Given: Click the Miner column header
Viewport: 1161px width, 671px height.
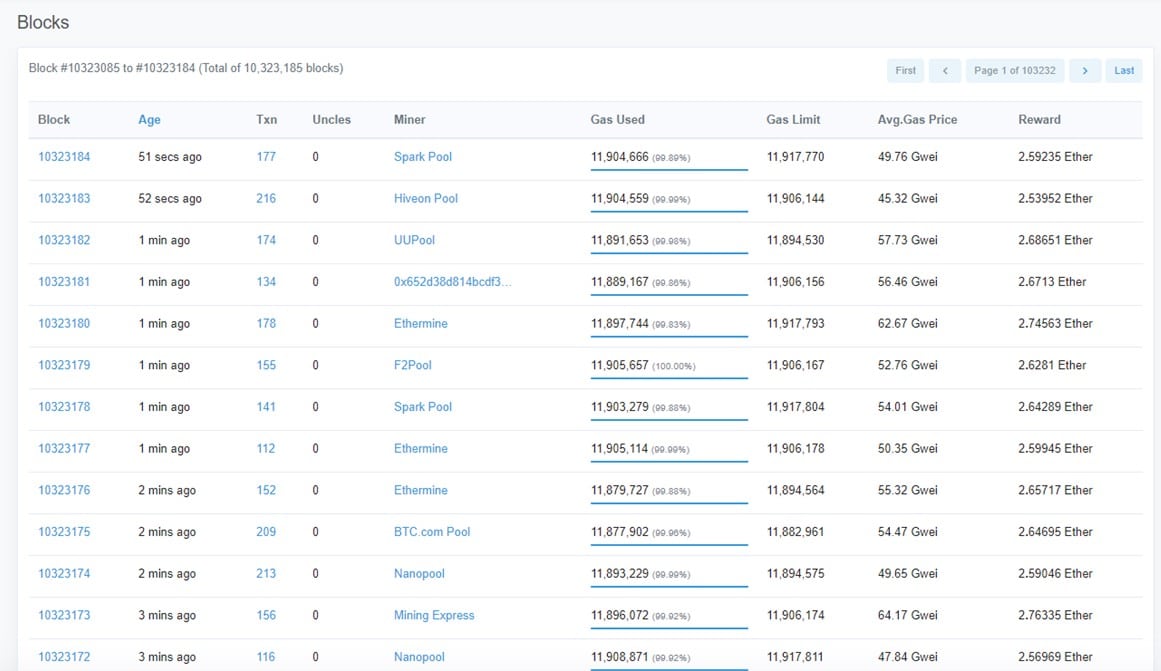Looking at the screenshot, I should coord(409,119).
